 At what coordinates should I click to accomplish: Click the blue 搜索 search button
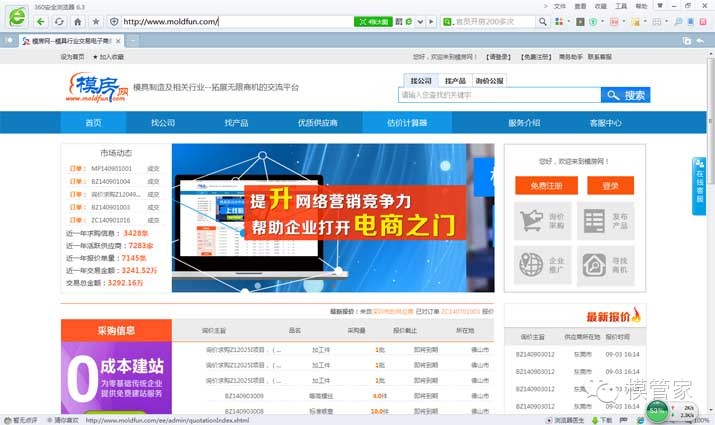[x=625, y=95]
